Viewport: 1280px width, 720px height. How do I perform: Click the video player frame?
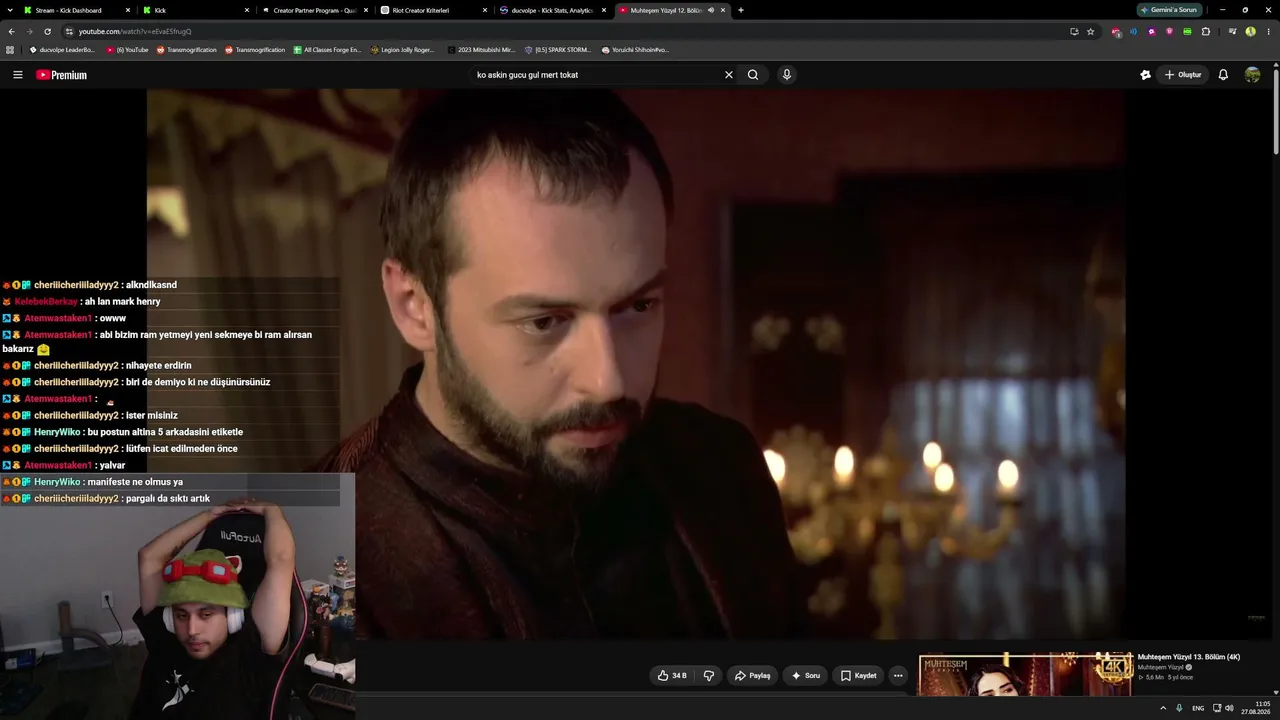[x=636, y=364]
